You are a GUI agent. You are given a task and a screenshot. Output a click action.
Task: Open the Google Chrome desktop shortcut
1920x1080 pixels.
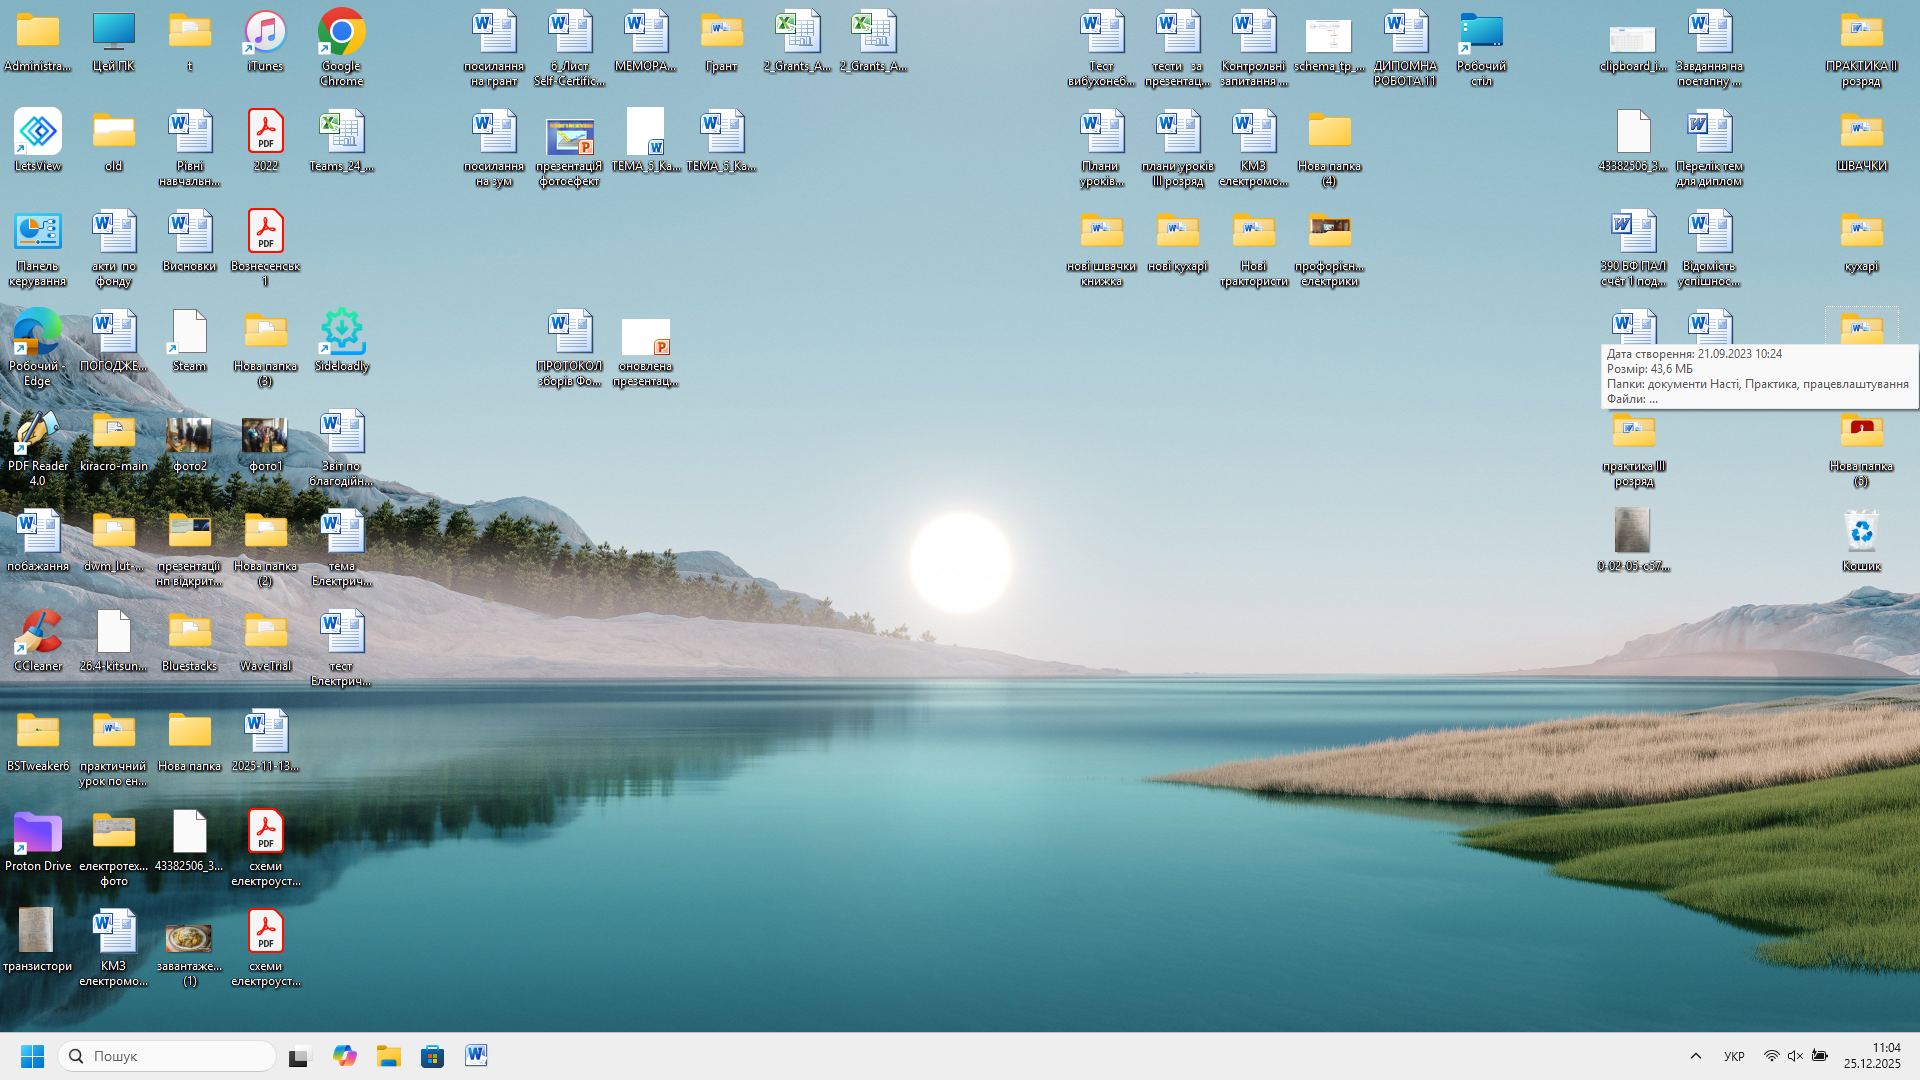coord(341,34)
